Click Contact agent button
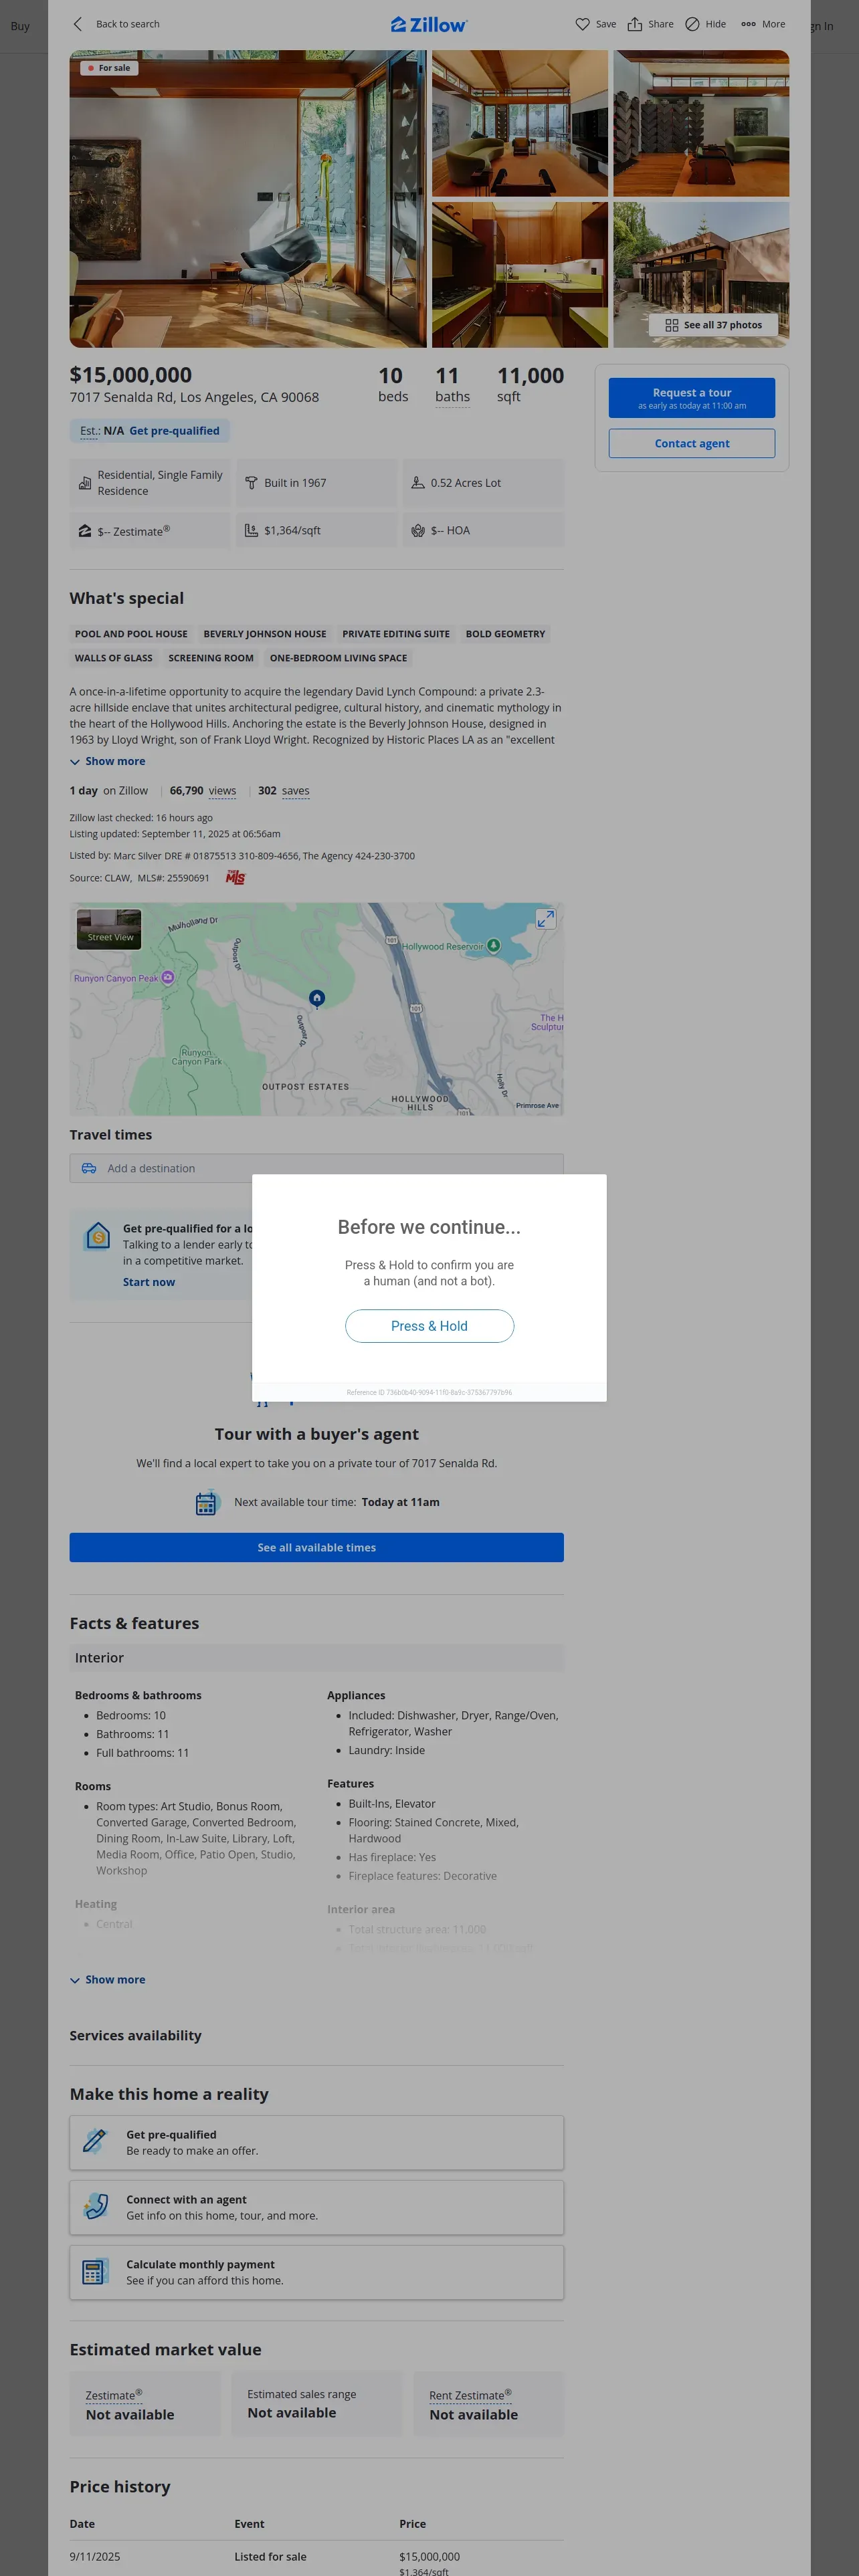 tap(692, 444)
